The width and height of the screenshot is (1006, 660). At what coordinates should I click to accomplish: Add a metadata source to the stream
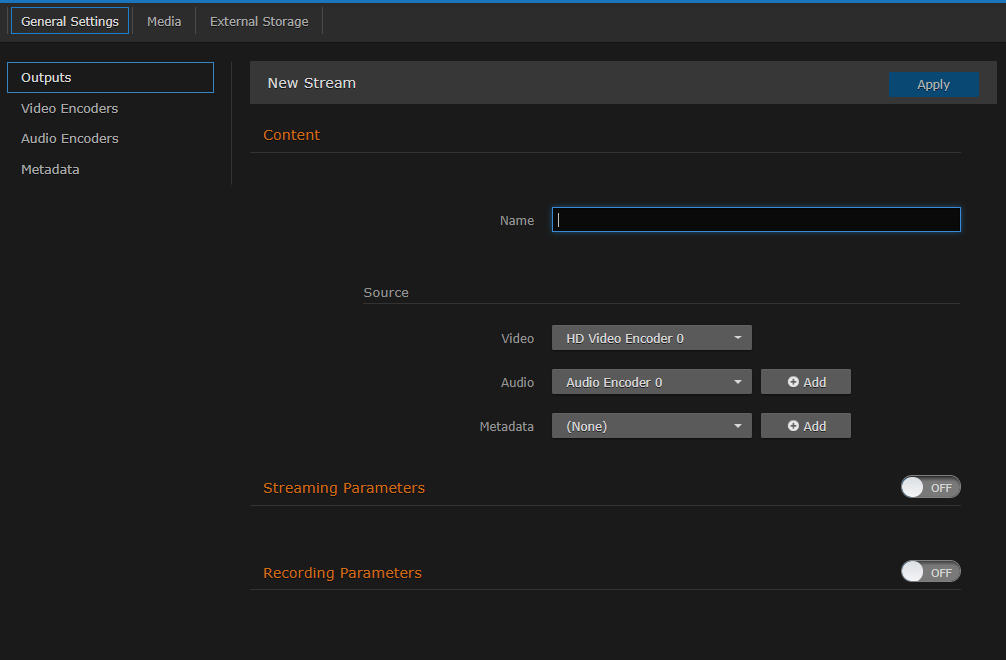[805, 425]
